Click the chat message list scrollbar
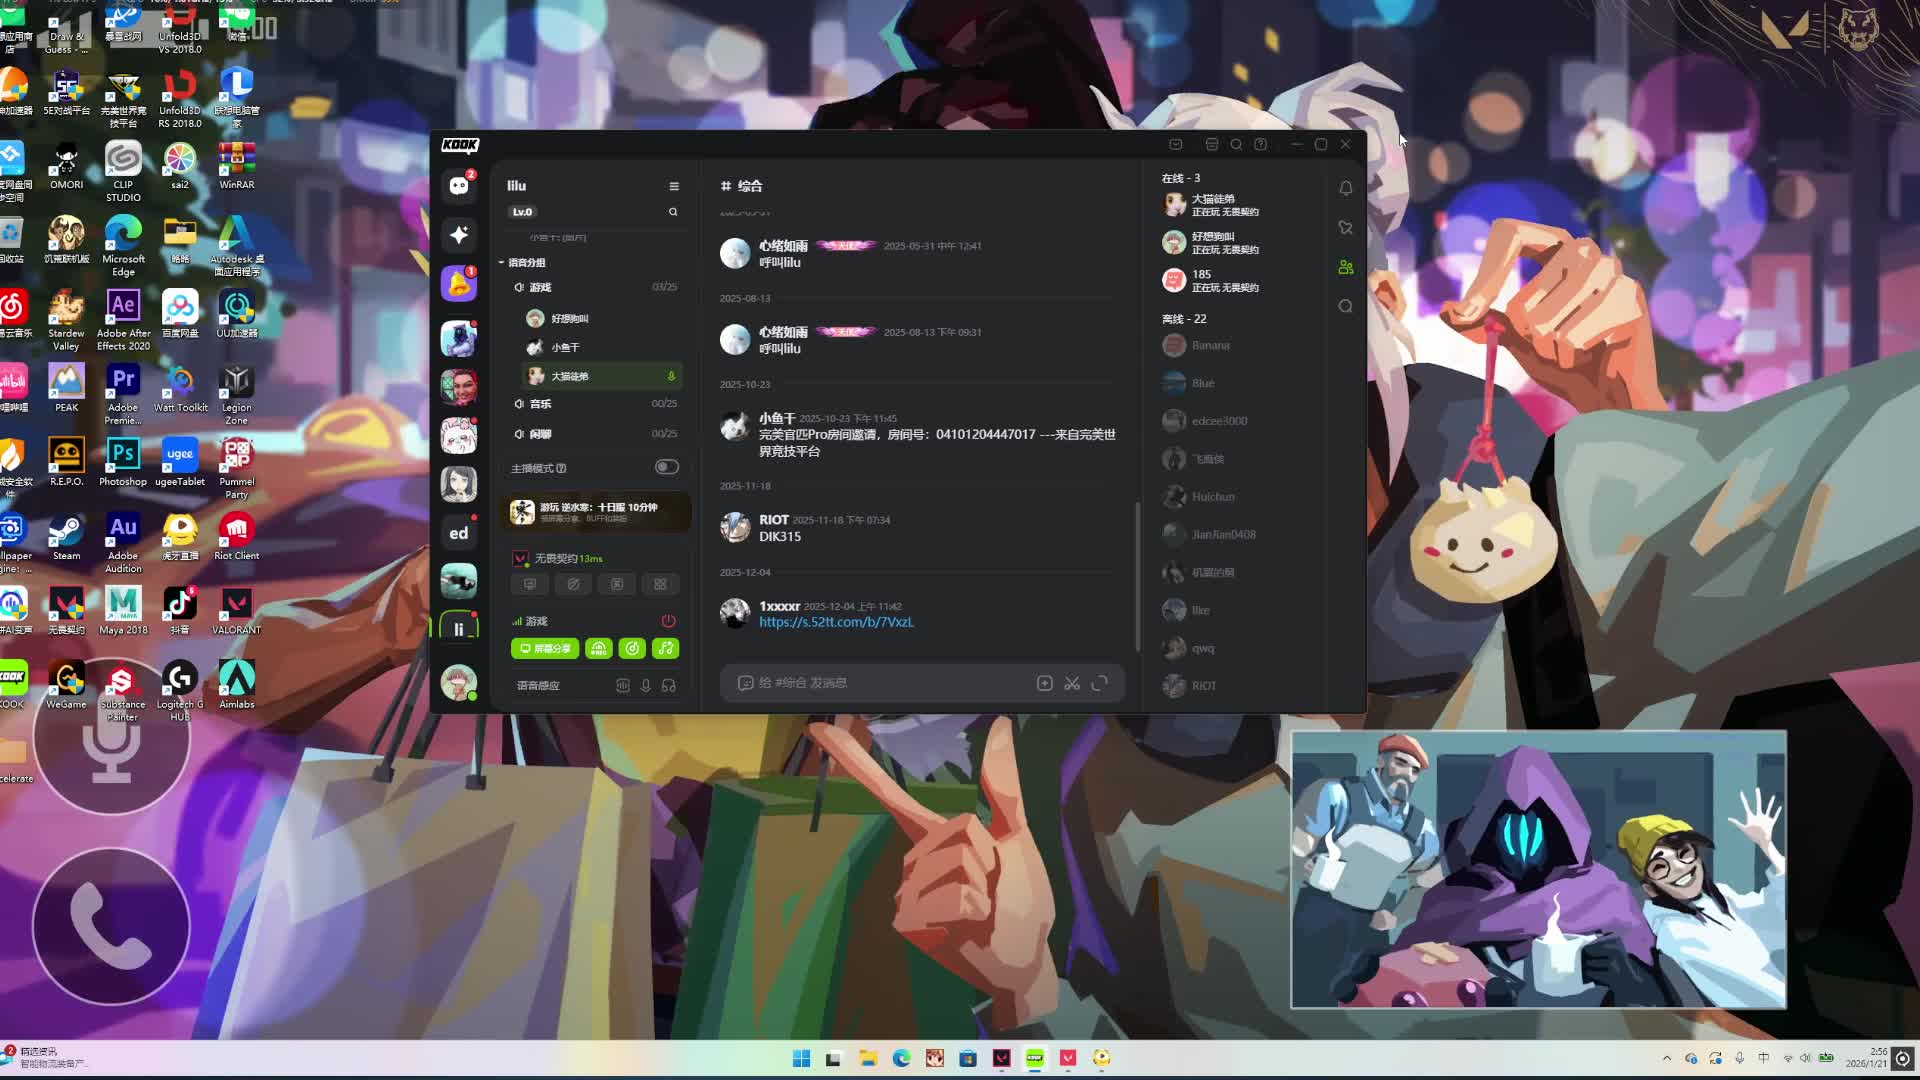This screenshot has height=1080, width=1920. coord(1138,575)
